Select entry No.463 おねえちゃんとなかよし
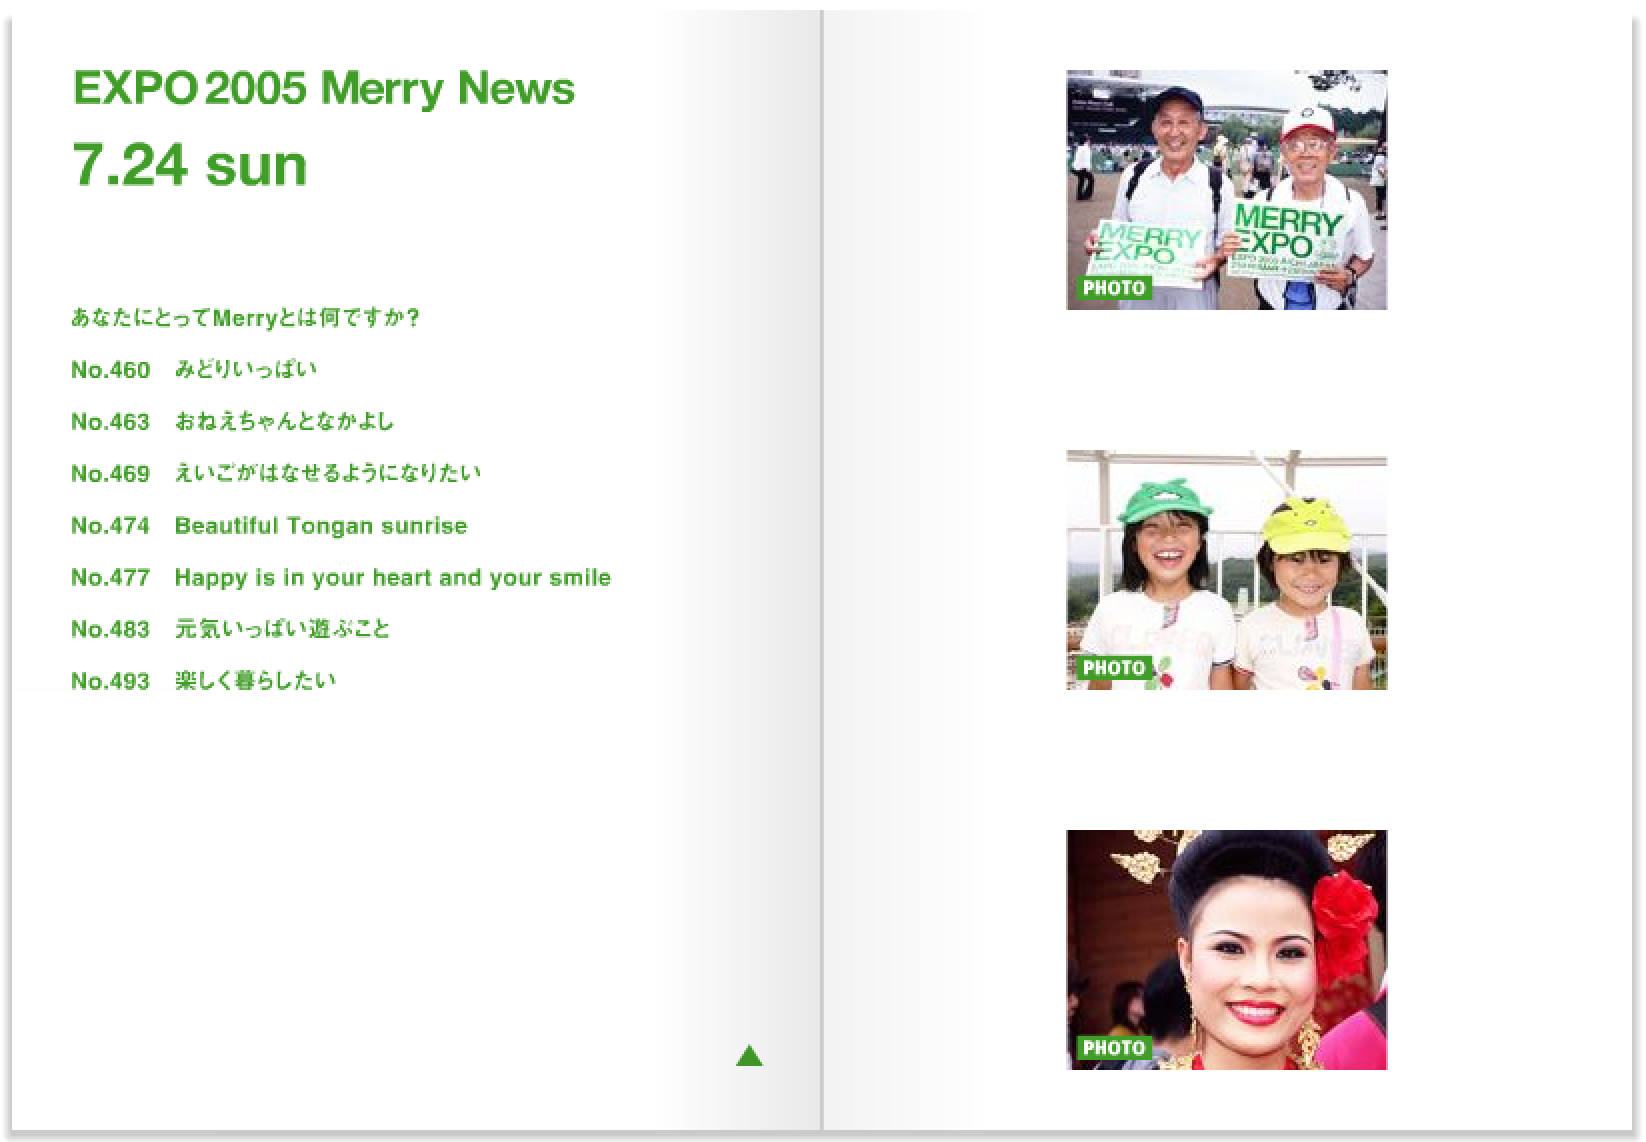The image size is (1646, 1142). click(x=232, y=422)
